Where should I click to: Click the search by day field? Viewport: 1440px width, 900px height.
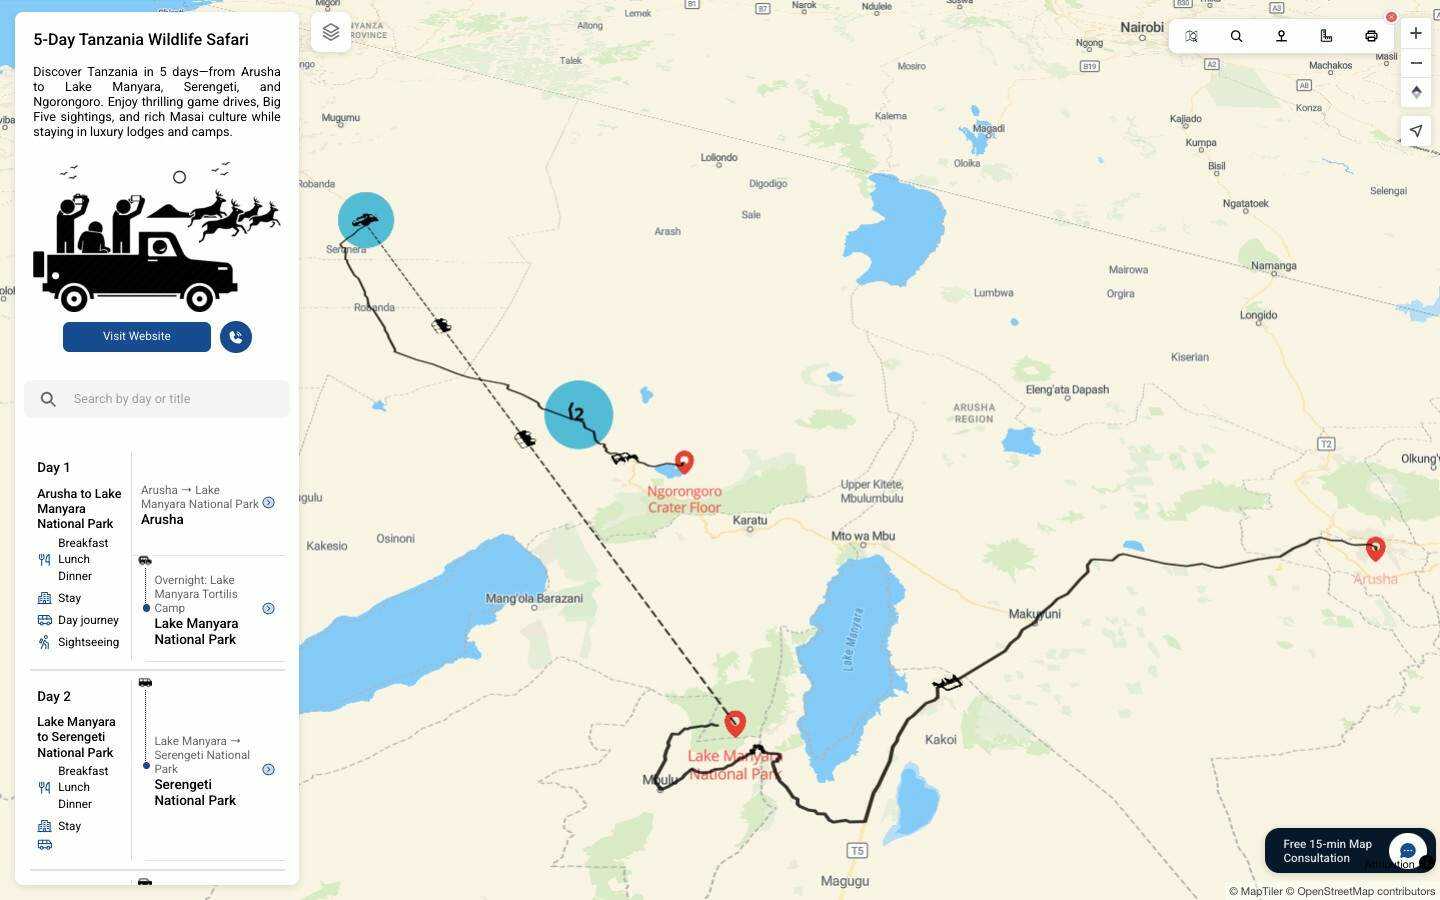point(157,399)
